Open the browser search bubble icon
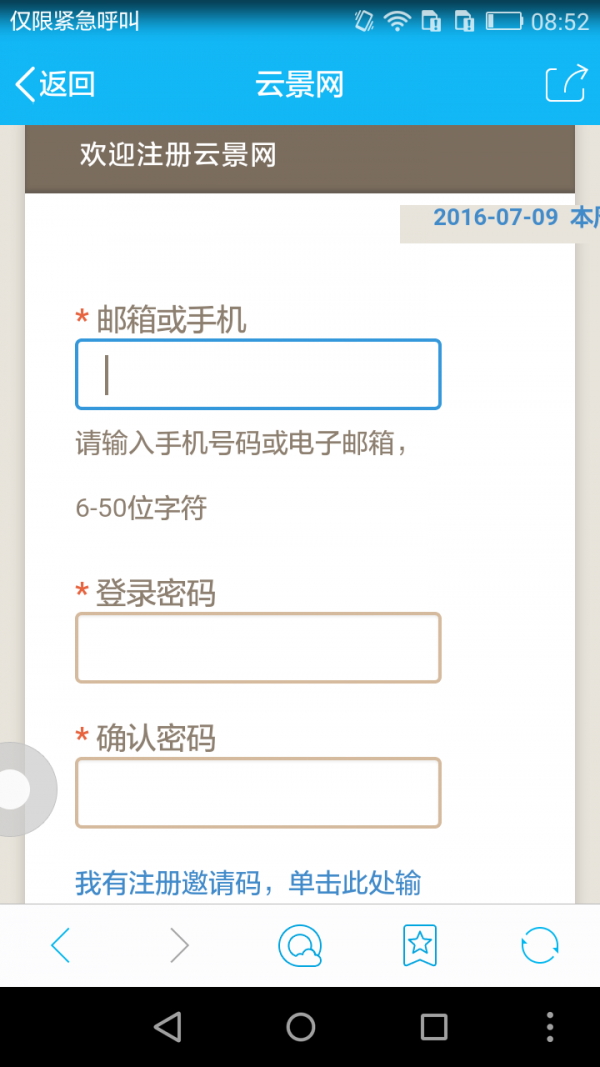The image size is (600, 1067). [x=300, y=944]
